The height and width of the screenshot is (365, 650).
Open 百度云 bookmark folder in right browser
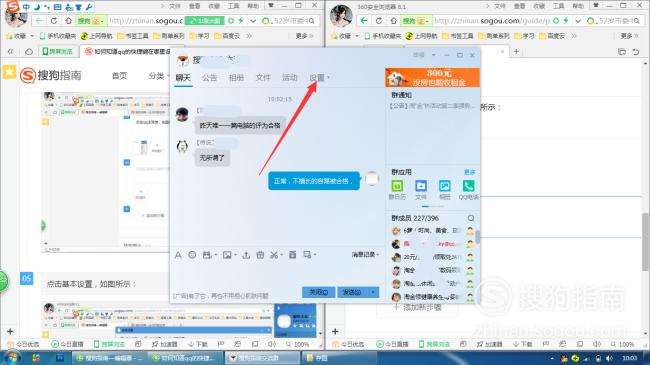(552, 36)
